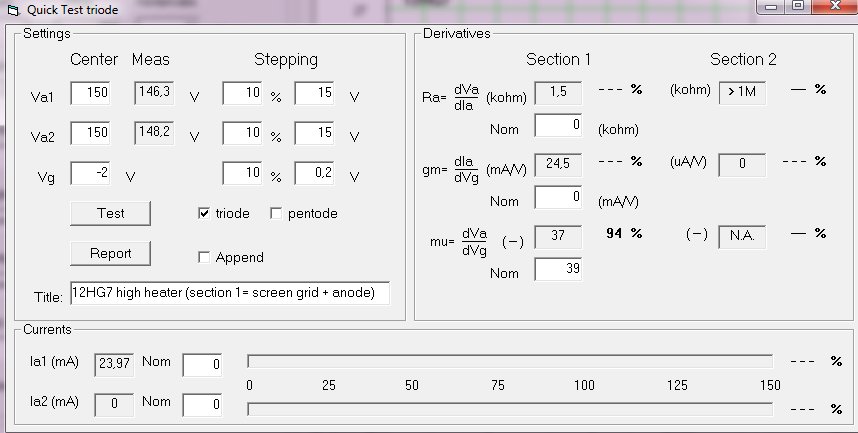Viewport: 858px width, 433px height.
Task: Click the Quick Test triode title bar icon
Action: pos(13,10)
